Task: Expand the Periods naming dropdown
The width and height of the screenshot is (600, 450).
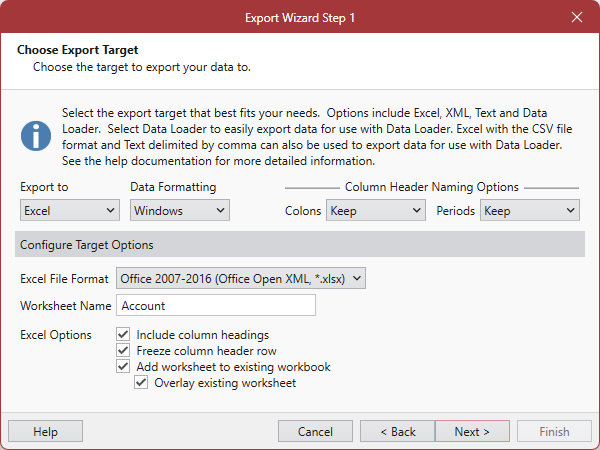Action: [530, 210]
